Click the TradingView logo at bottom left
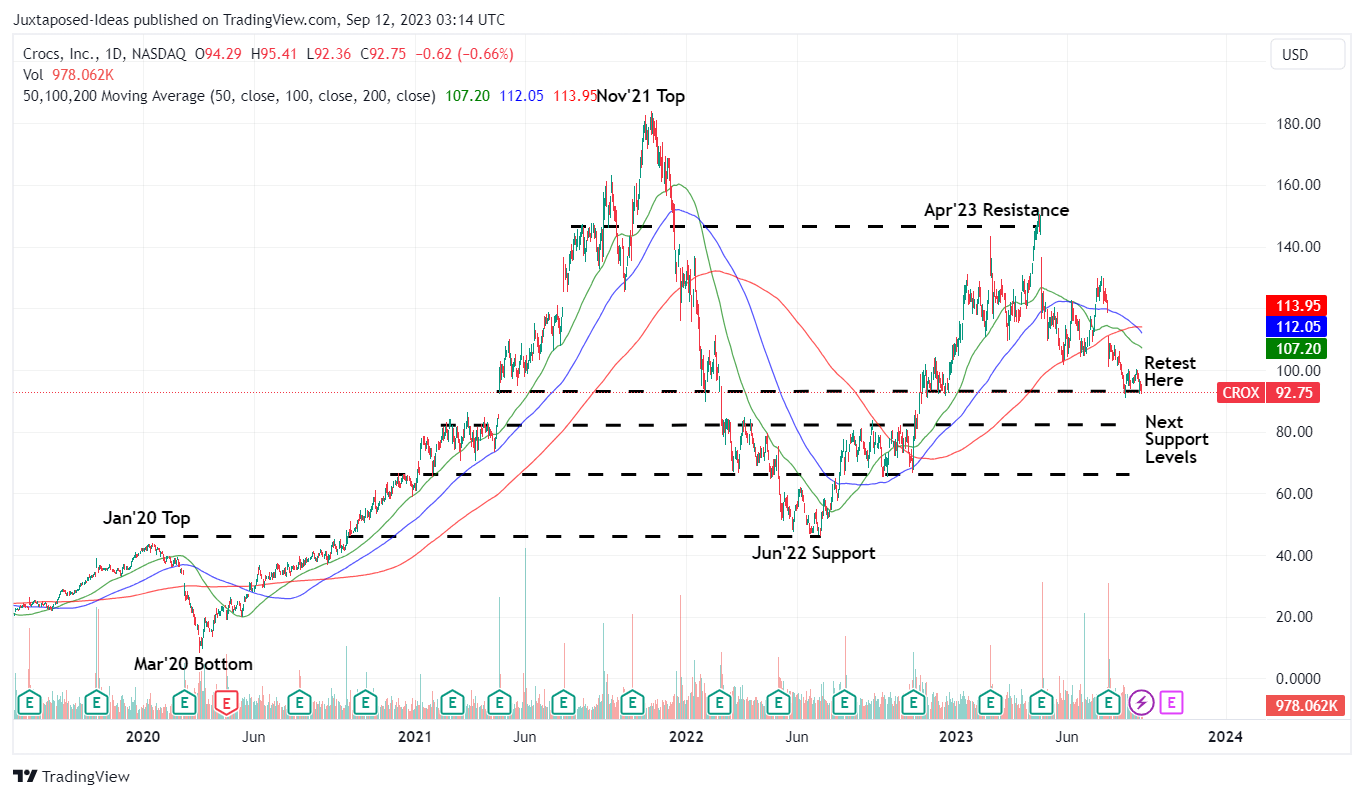Image resolution: width=1364 pixels, height=798 pixels. pyautogui.click(x=71, y=776)
